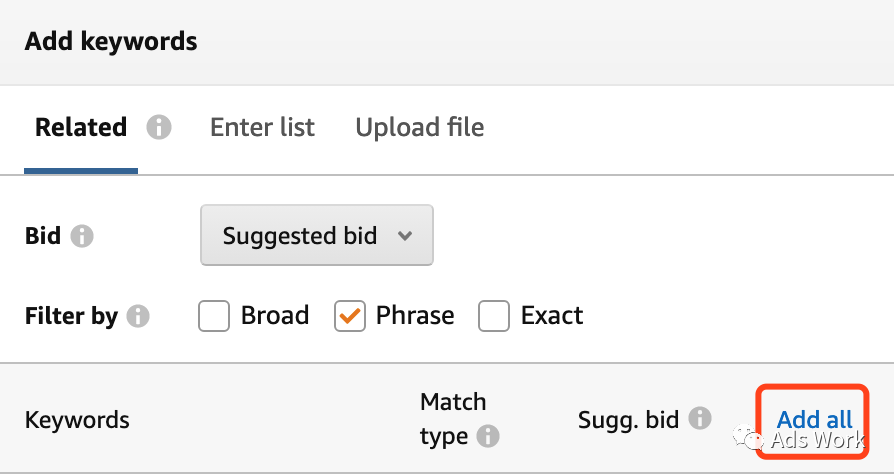The width and height of the screenshot is (894, 476).
Task: Open the info icon beside Filter by
Action: [x=138, y=315]
